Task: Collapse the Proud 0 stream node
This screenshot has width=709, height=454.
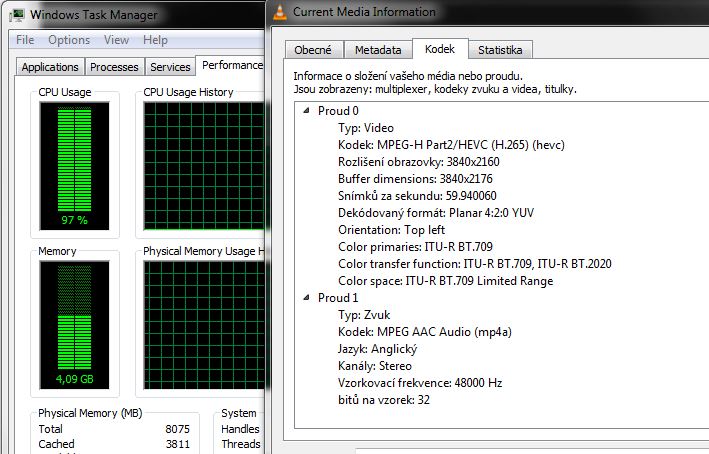Action: [307, 110]
